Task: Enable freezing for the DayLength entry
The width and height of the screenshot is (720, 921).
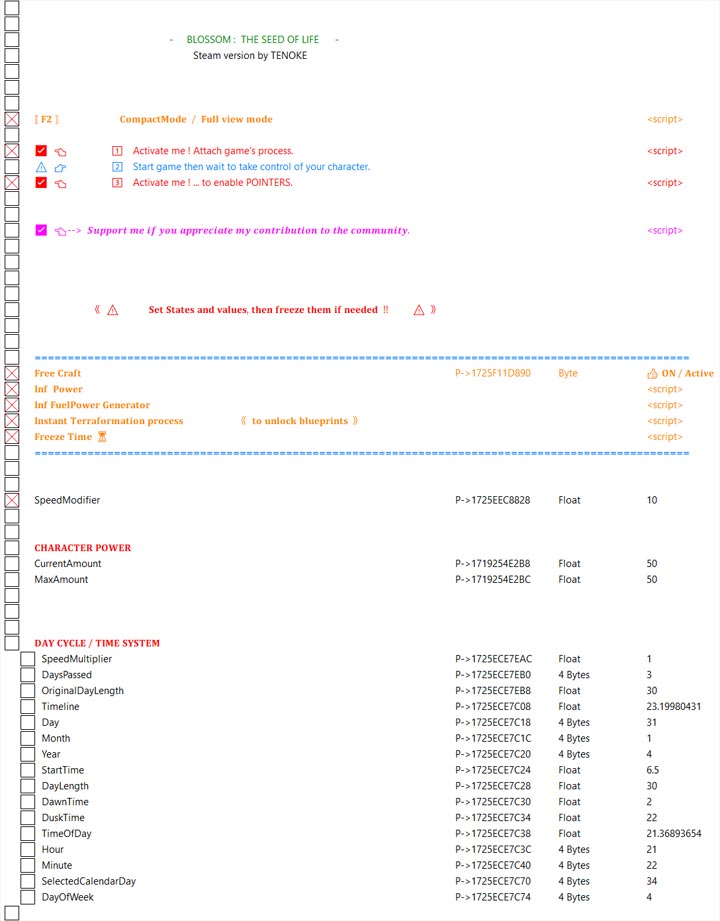Action: pyautogui.click(x=28, y=786)
